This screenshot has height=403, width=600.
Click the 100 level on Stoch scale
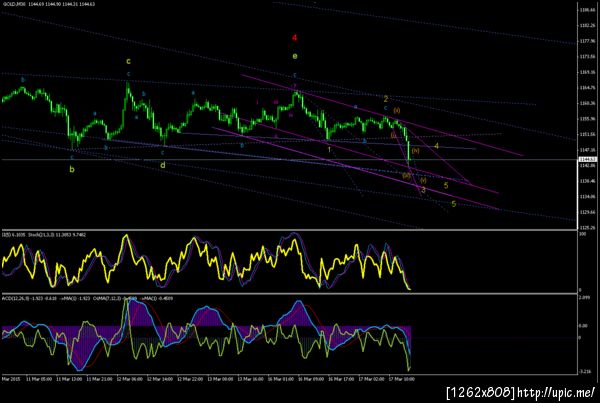[x=584, y=234]
